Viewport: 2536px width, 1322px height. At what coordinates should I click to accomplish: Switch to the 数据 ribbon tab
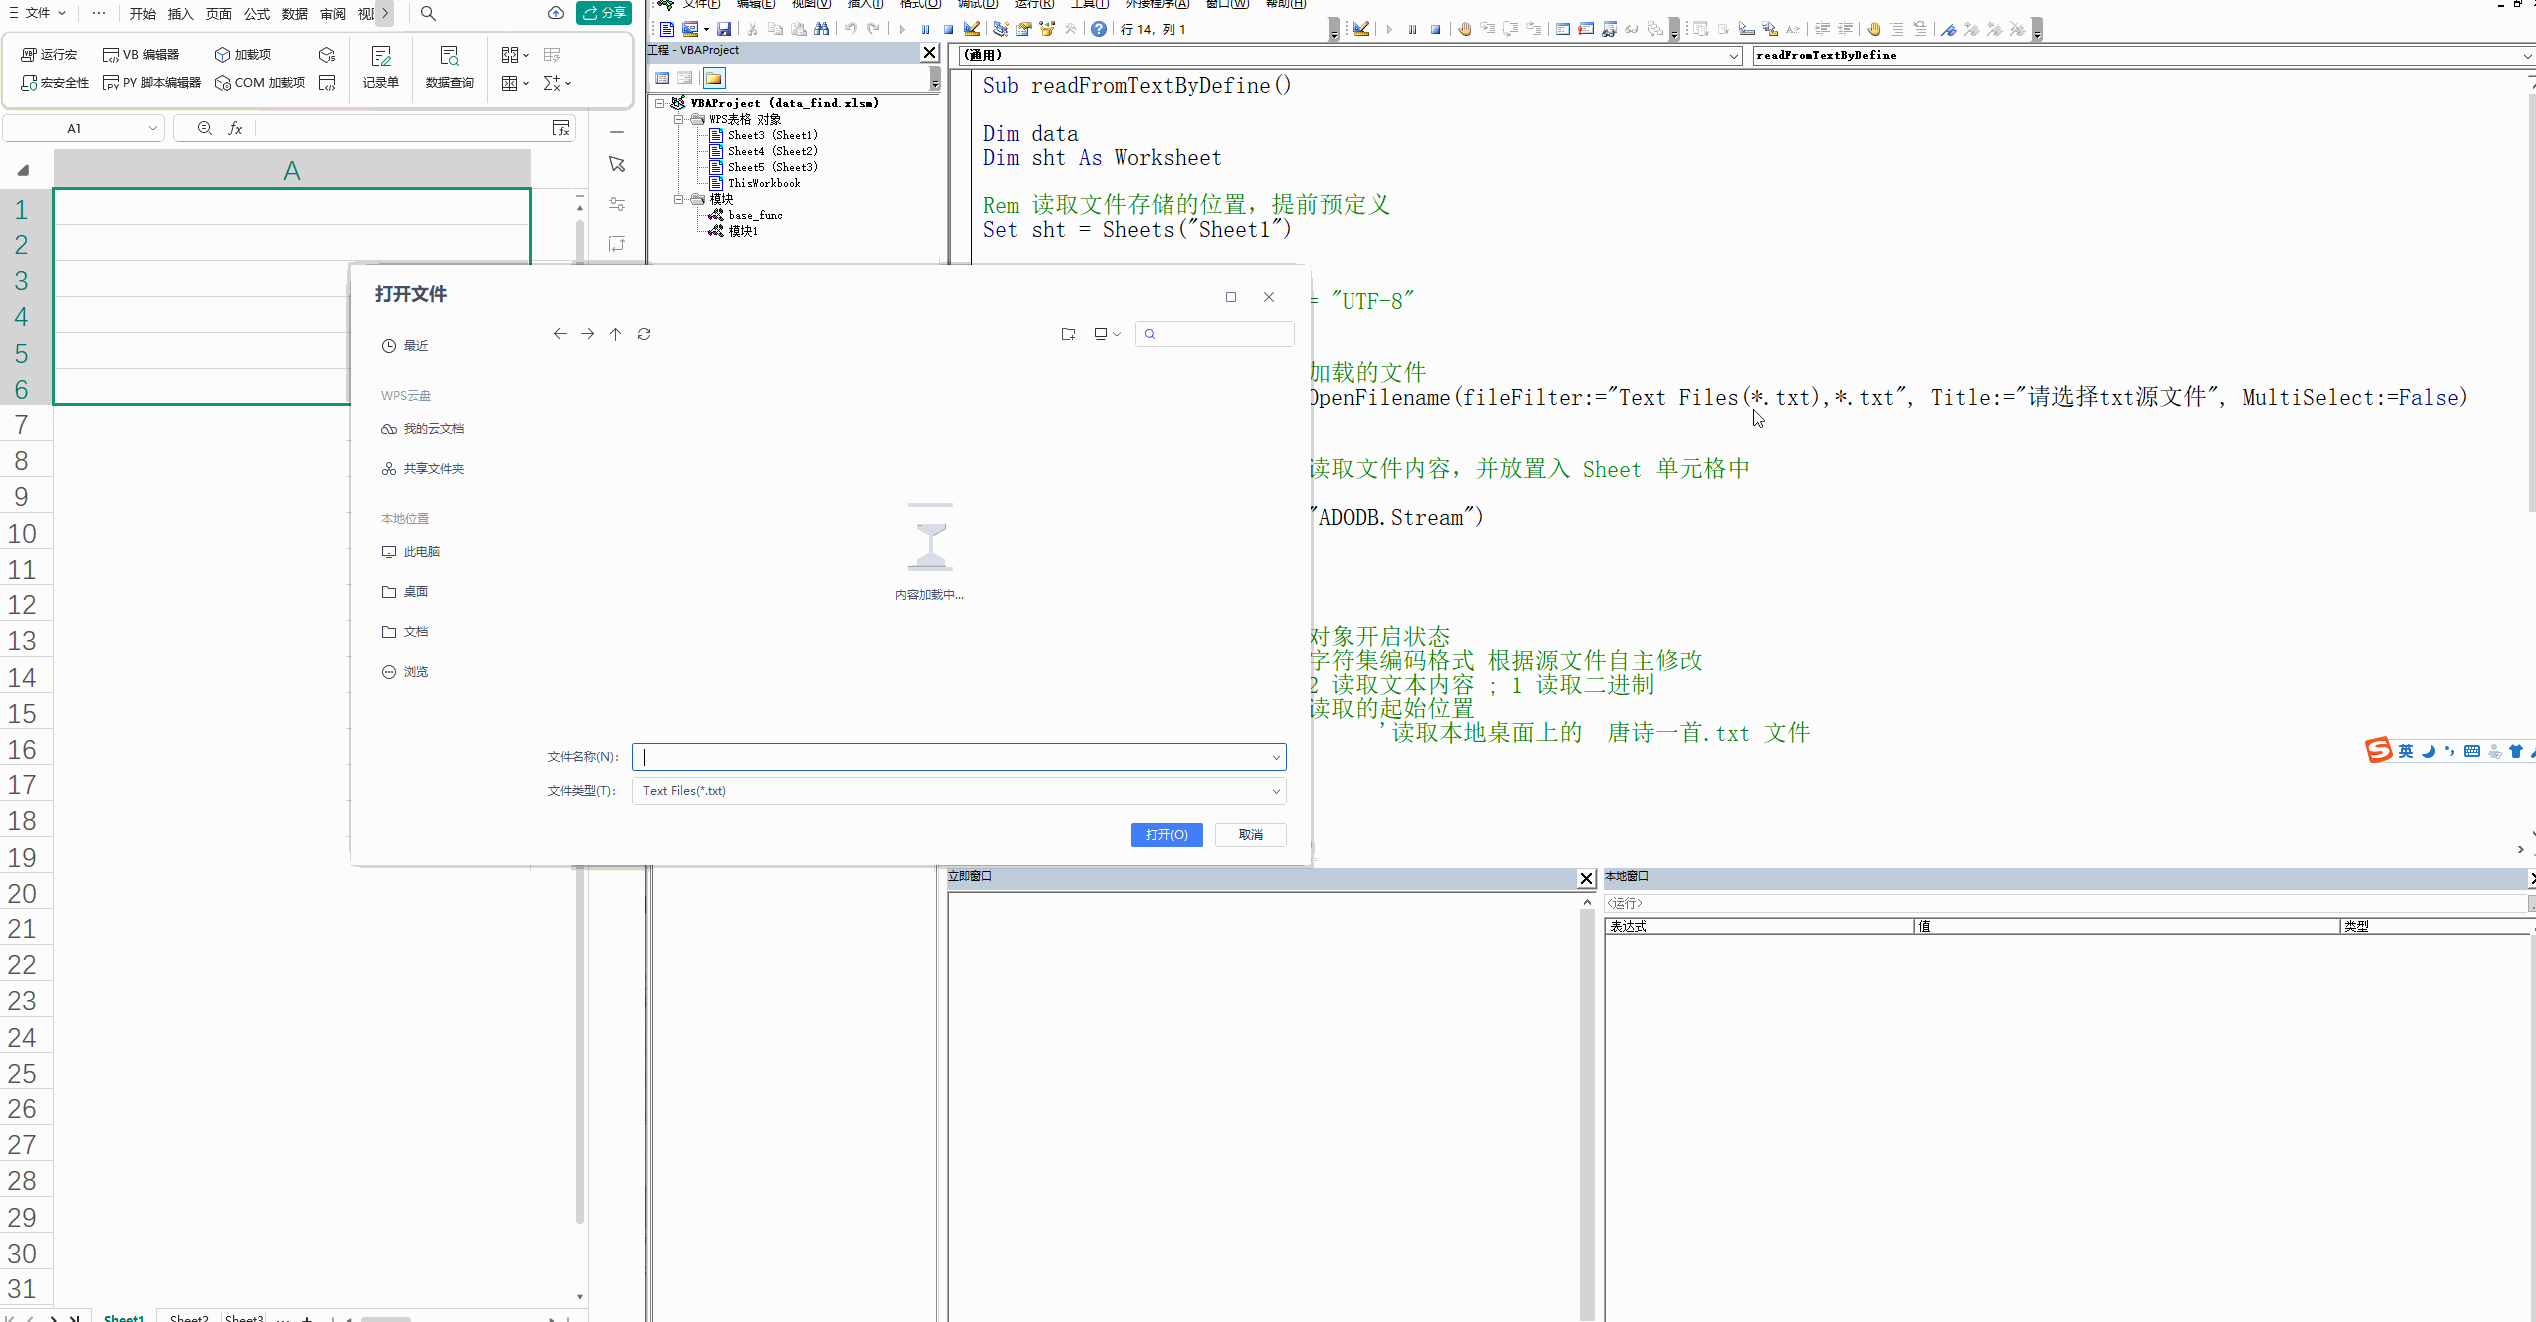(x=293, y=14)
